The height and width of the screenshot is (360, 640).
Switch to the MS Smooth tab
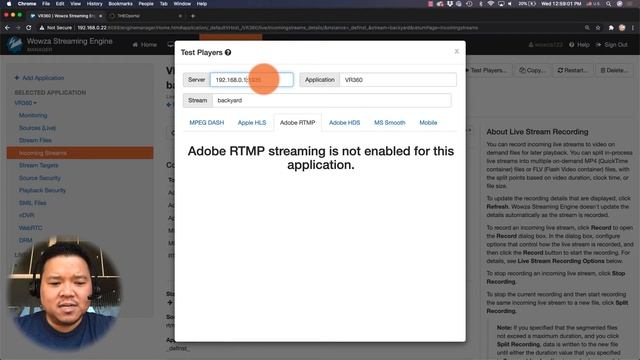(x=390, y=122)
